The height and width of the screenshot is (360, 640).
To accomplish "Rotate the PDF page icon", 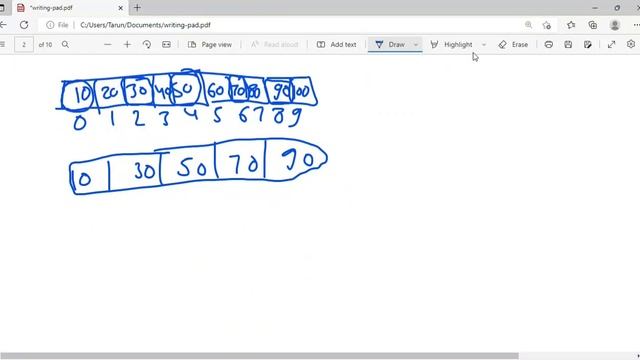I will [147, 44].
